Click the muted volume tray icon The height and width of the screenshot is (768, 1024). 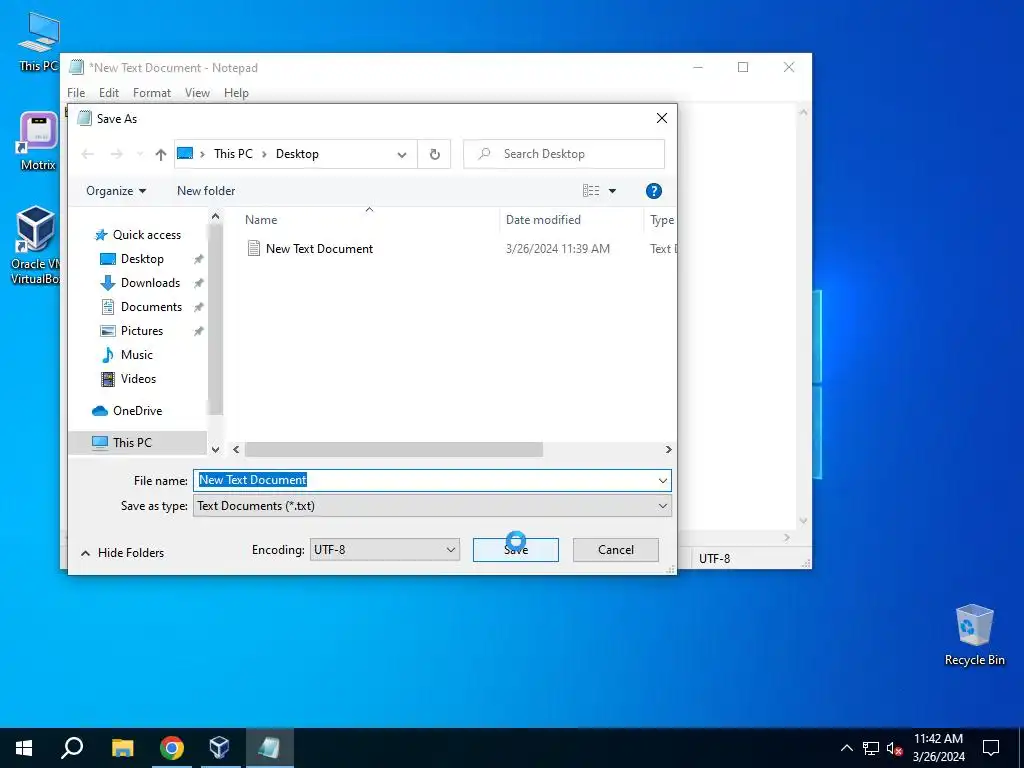[894, 748]
